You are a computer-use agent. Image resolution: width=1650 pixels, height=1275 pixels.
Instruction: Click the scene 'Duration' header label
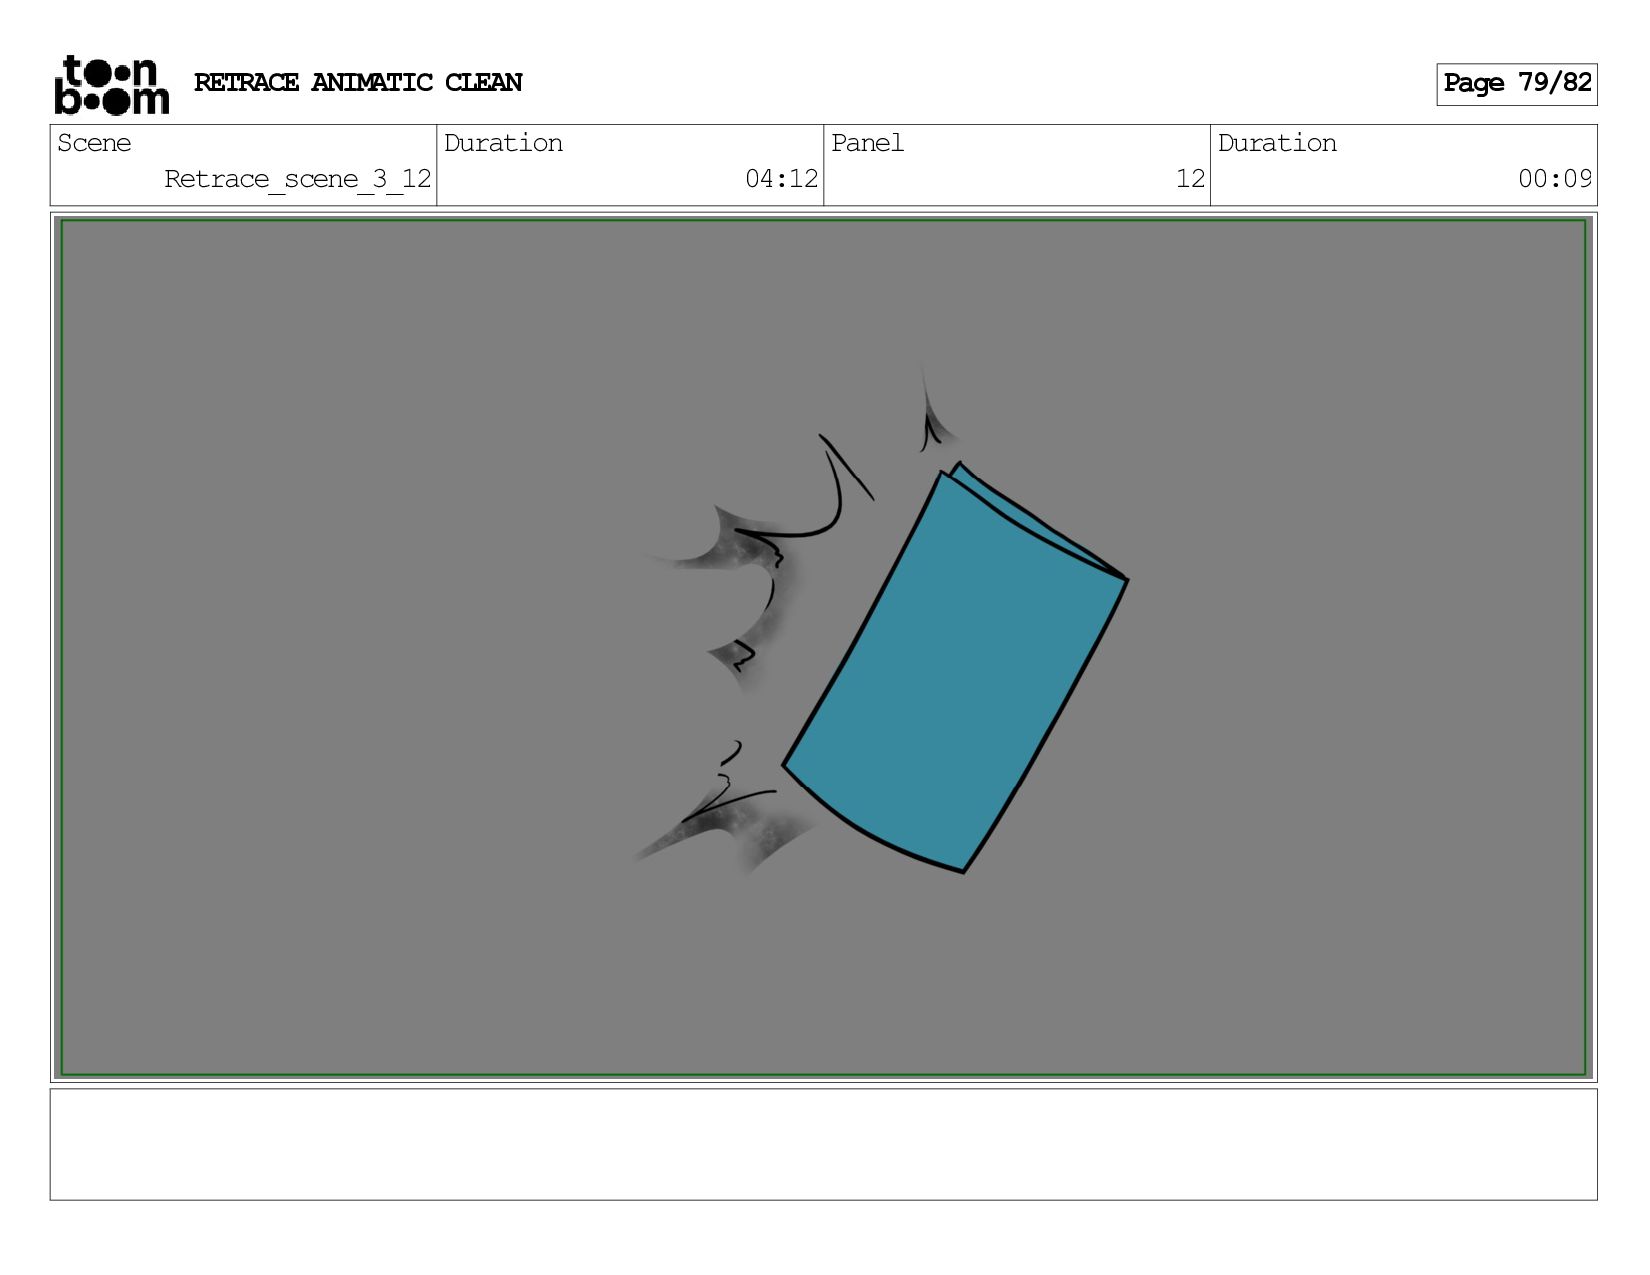pos(503,143)
